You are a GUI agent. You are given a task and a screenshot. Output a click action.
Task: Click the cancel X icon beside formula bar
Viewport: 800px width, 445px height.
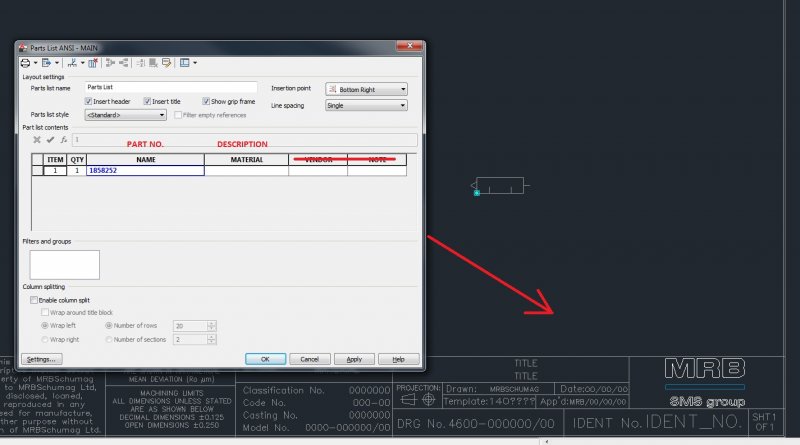click(37, 139)
